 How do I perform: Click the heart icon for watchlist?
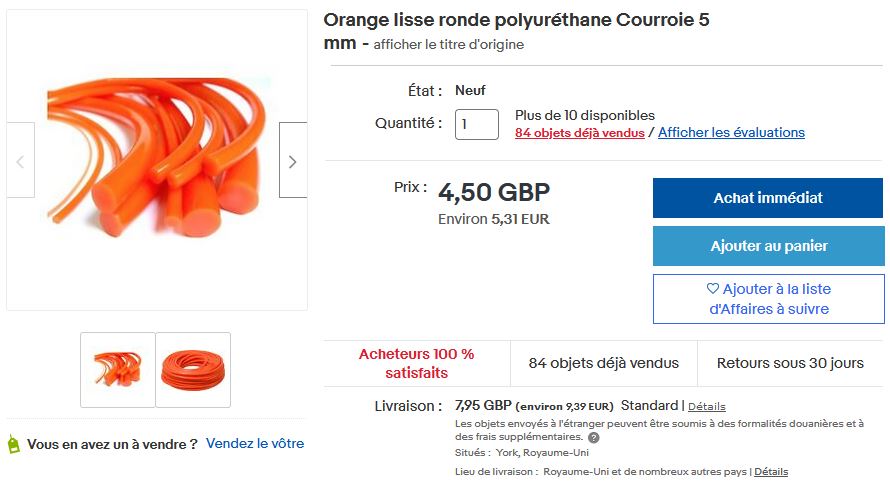point(712,288)
